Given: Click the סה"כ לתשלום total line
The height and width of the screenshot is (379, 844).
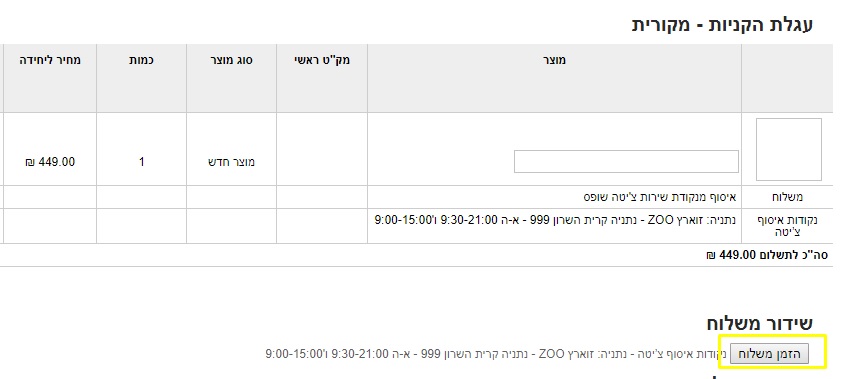Looking at the screenshot, I should [x=767, y=255].
